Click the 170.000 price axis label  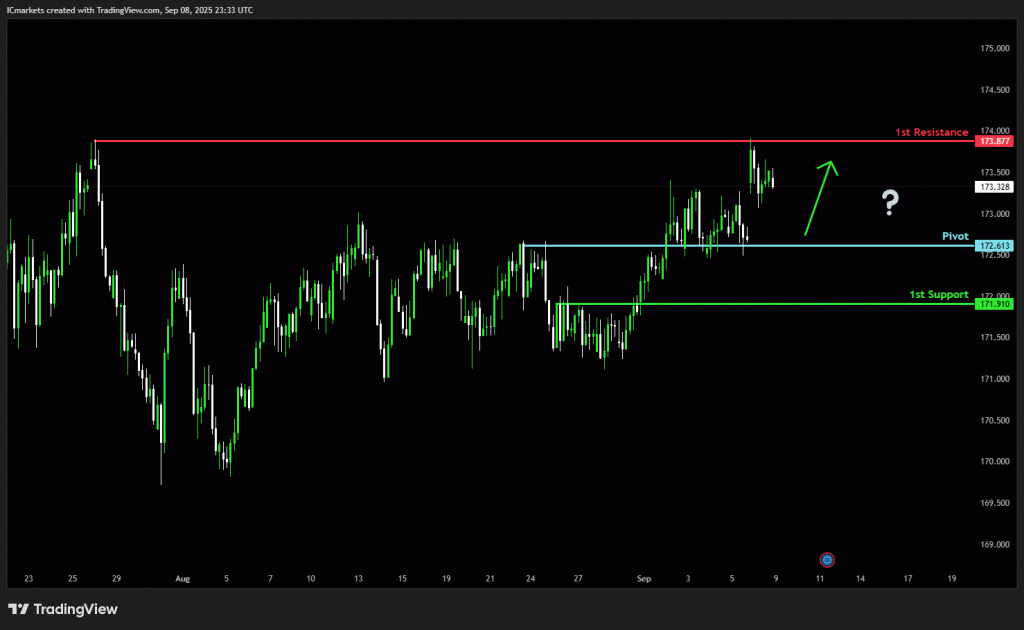coord(995,462)
